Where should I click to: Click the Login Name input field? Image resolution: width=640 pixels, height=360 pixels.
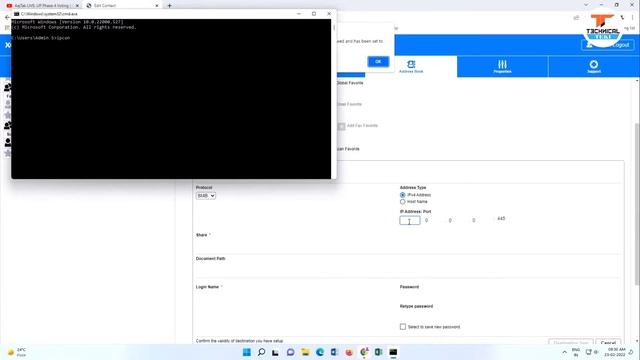(x=294, y=297)
